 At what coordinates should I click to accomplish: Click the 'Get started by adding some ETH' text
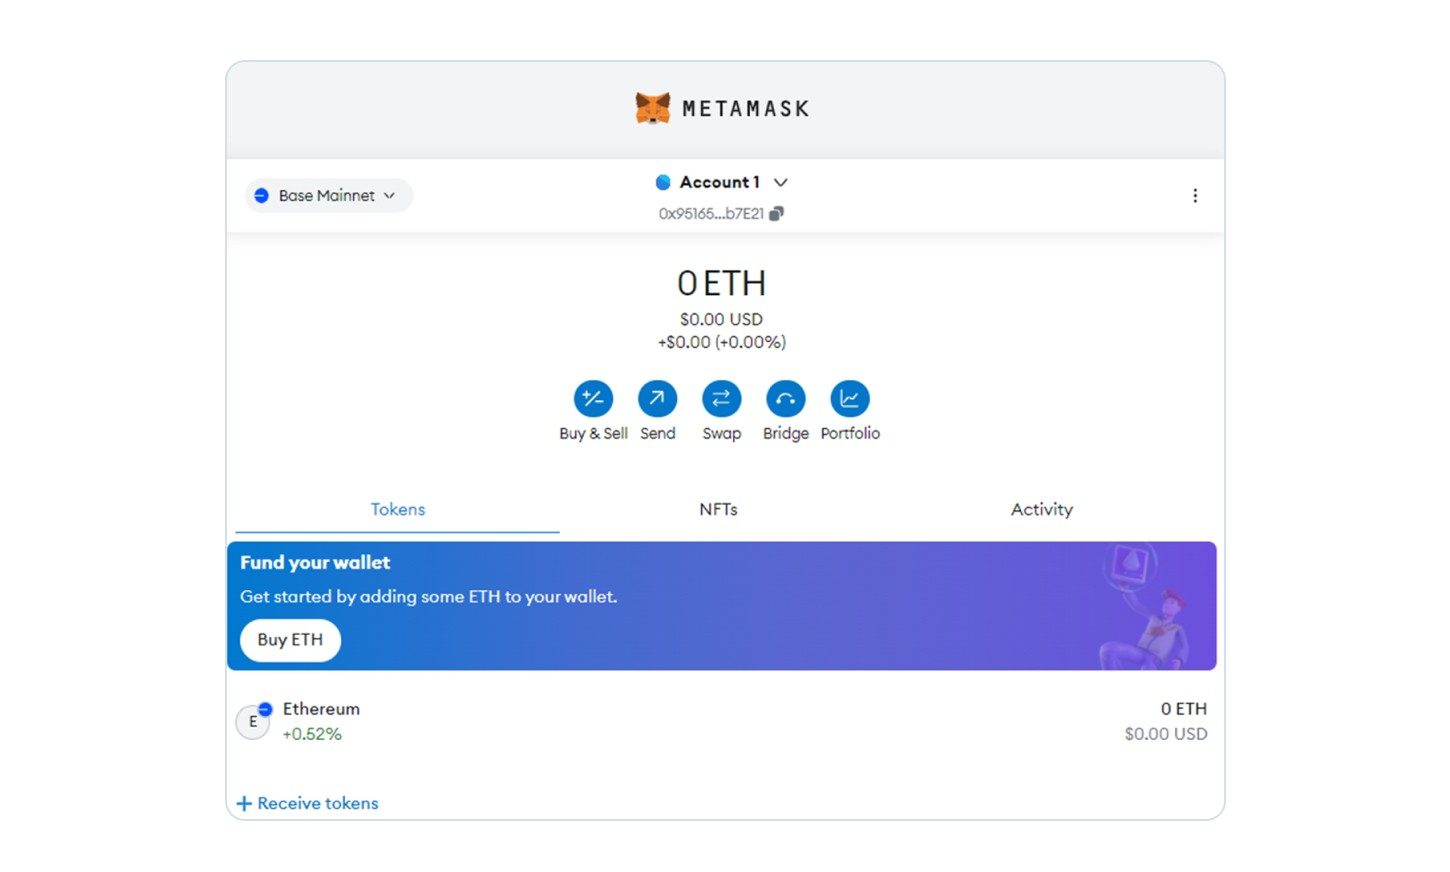click(429, 597)
